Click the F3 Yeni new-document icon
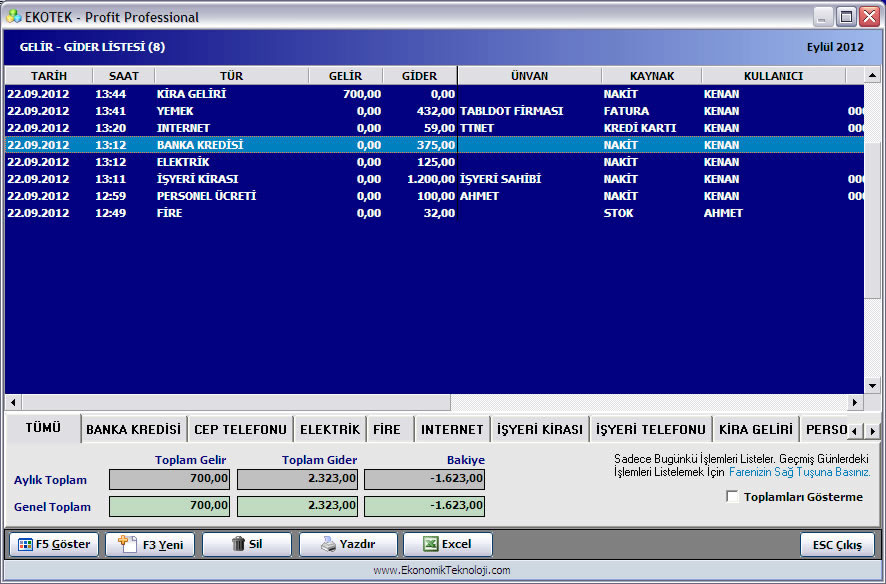Viewport: 886px width, 584px height. point(127,544)
